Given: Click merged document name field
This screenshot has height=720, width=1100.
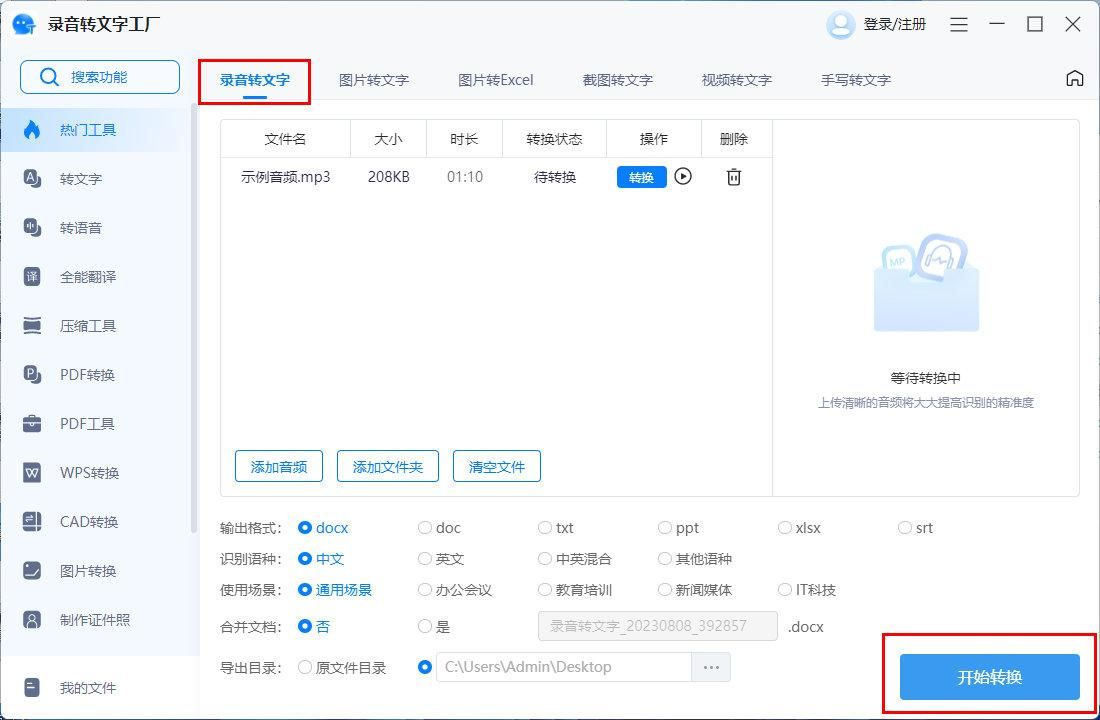Looking at the screenshot, I should click(658, 626).
